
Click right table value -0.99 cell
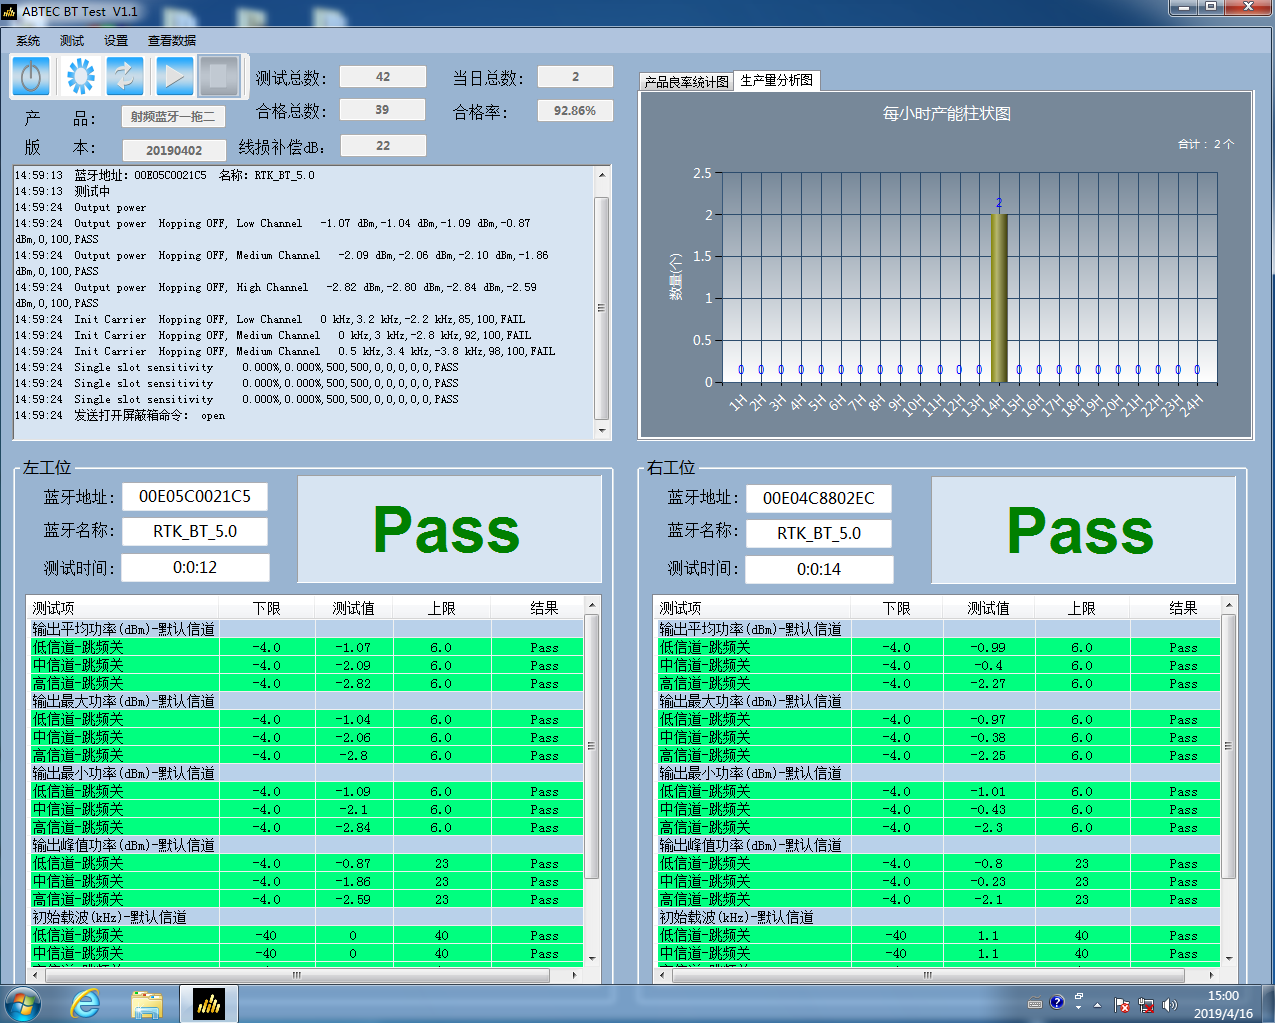click(988, 648)
